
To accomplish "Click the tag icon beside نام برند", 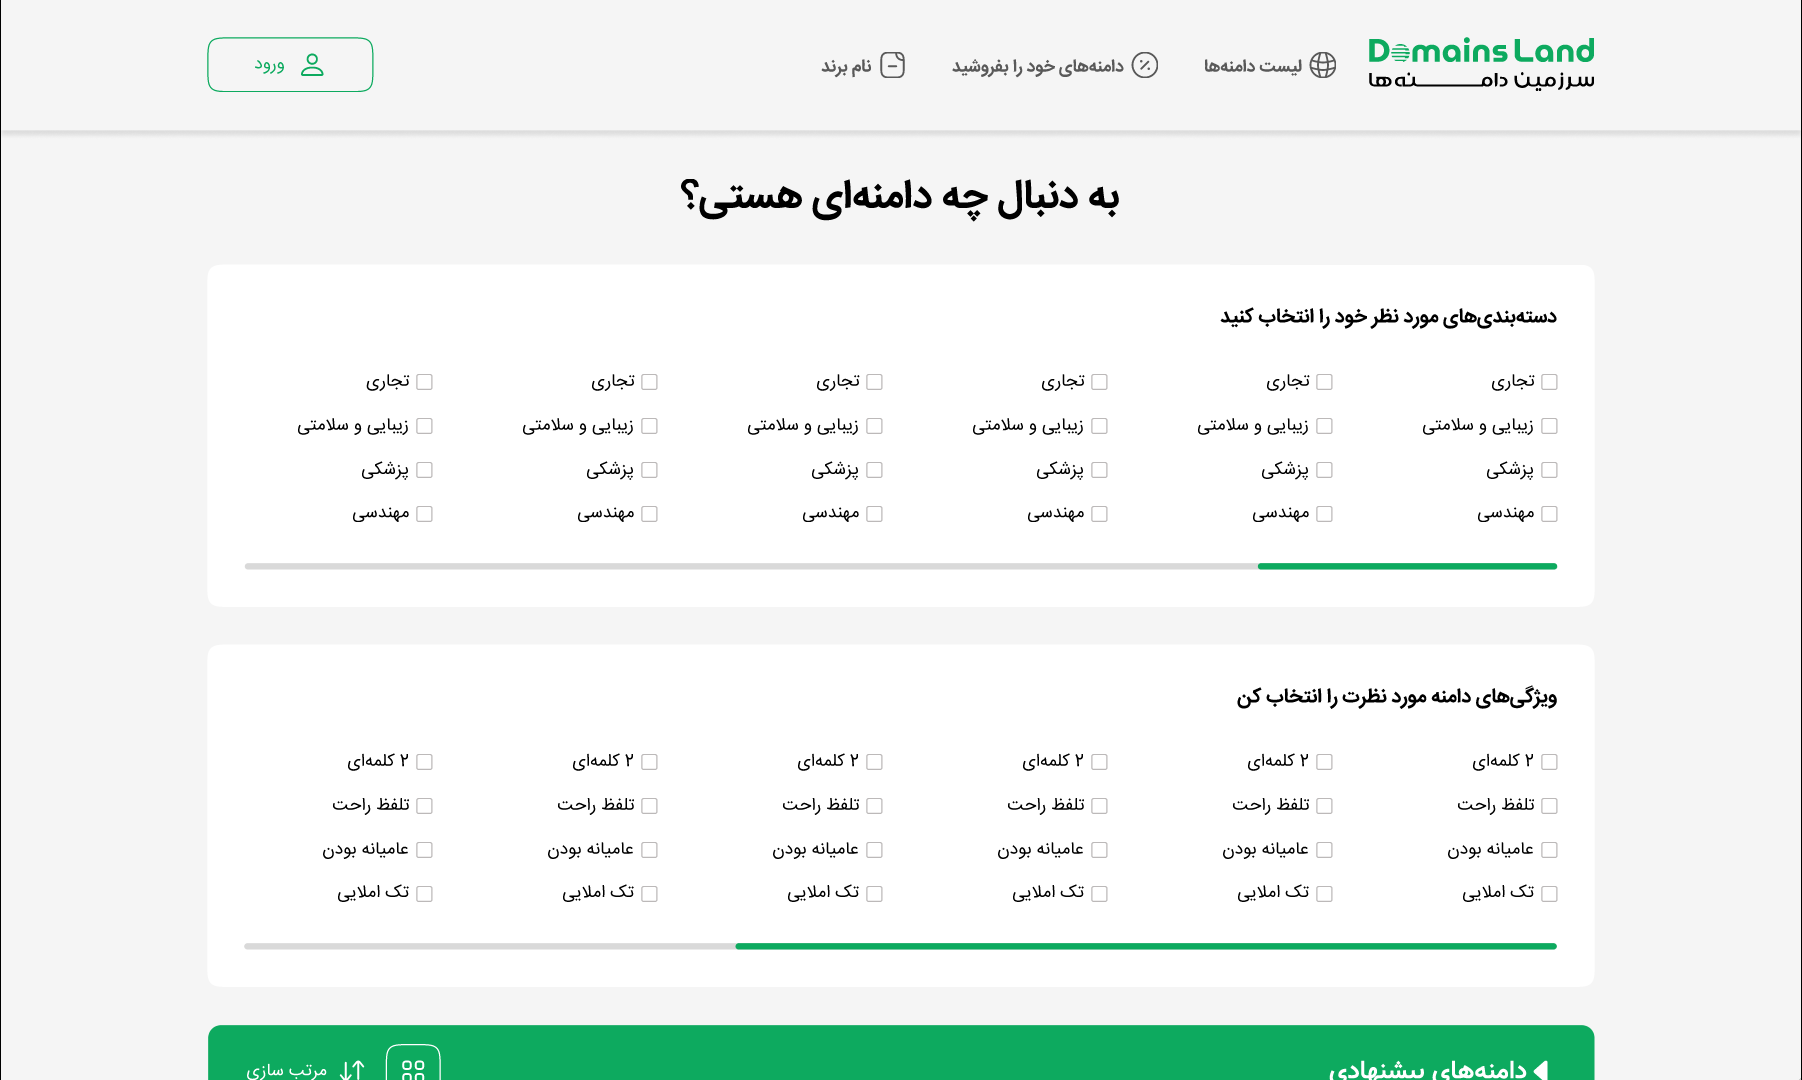I will [x=892, y=65].
